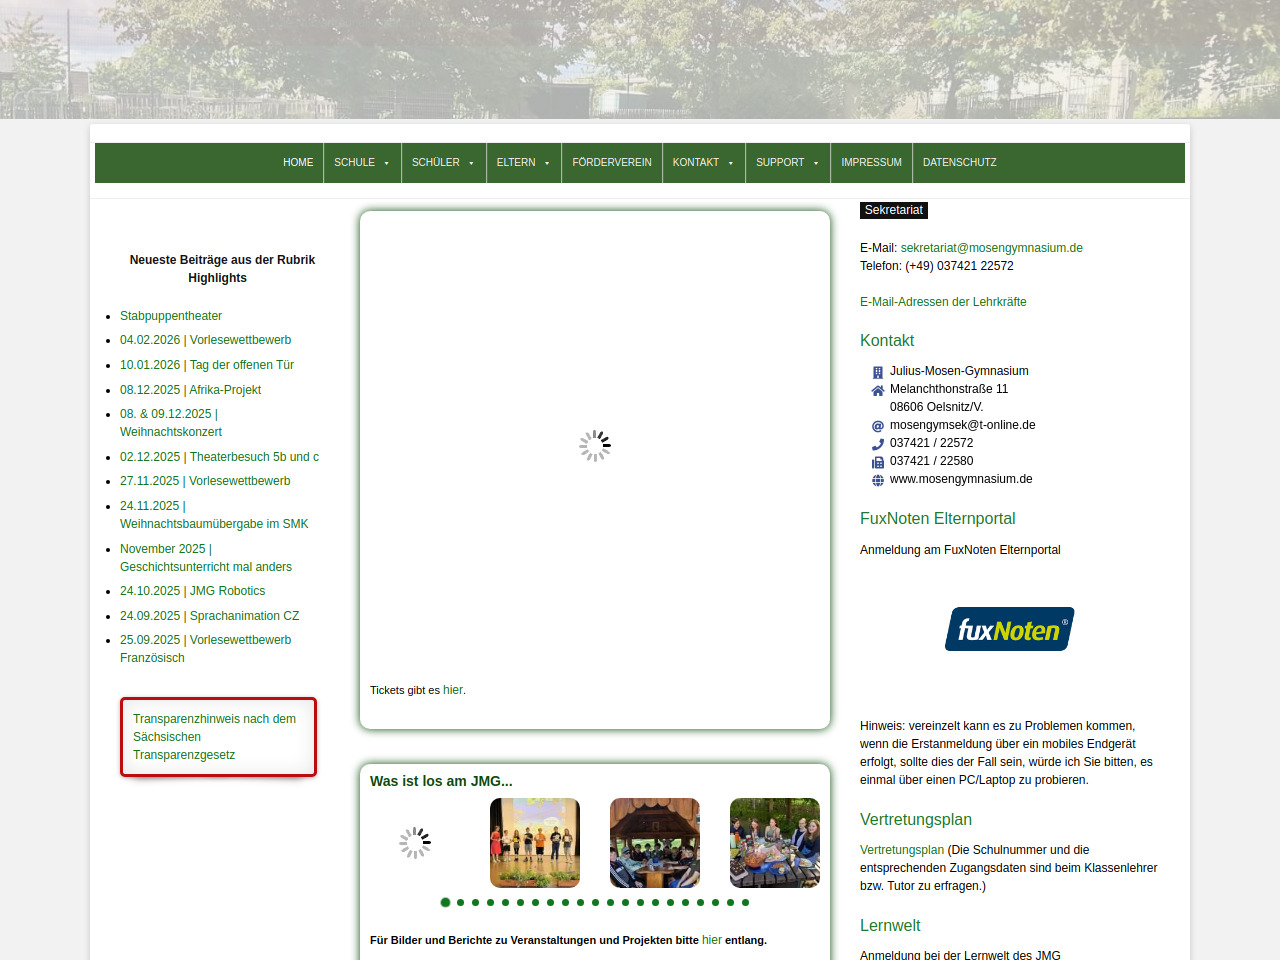Select the fifth carousel pagination dot
The width and height of the screenshot is (1280, 960).
pyautogui.click(x=505, y=902)
